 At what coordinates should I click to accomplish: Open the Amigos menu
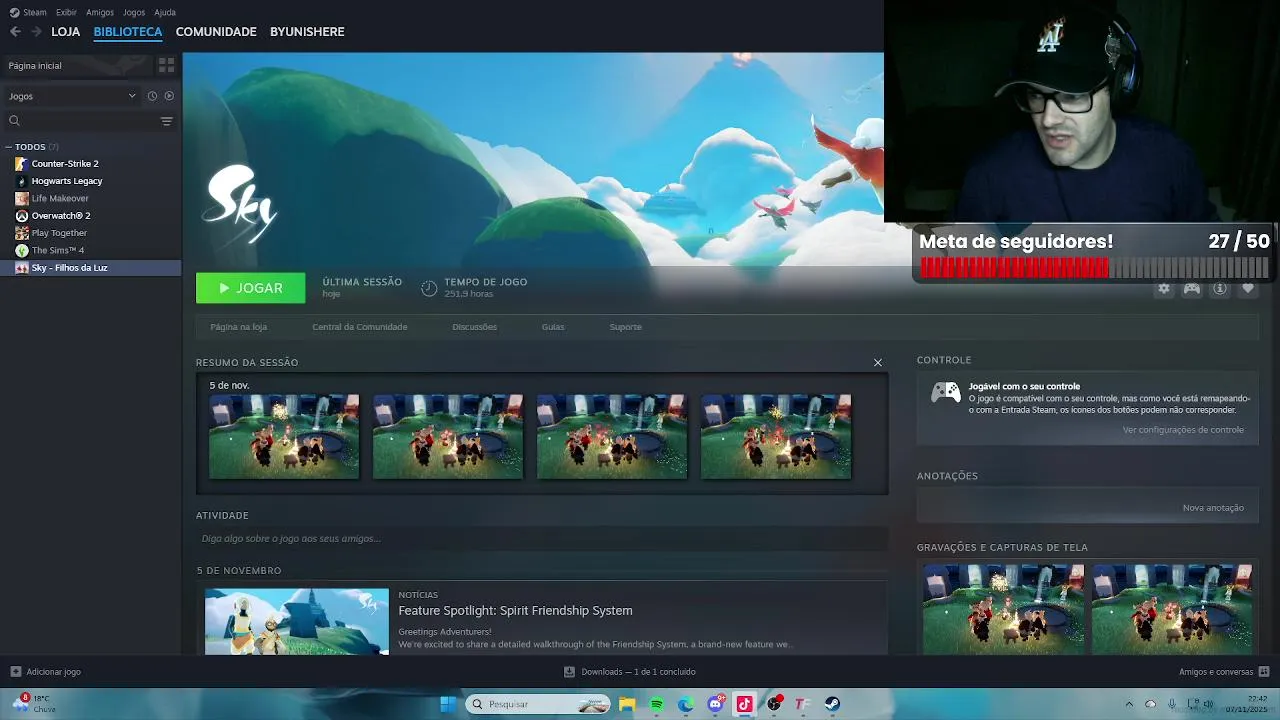[x=100, y=12]
